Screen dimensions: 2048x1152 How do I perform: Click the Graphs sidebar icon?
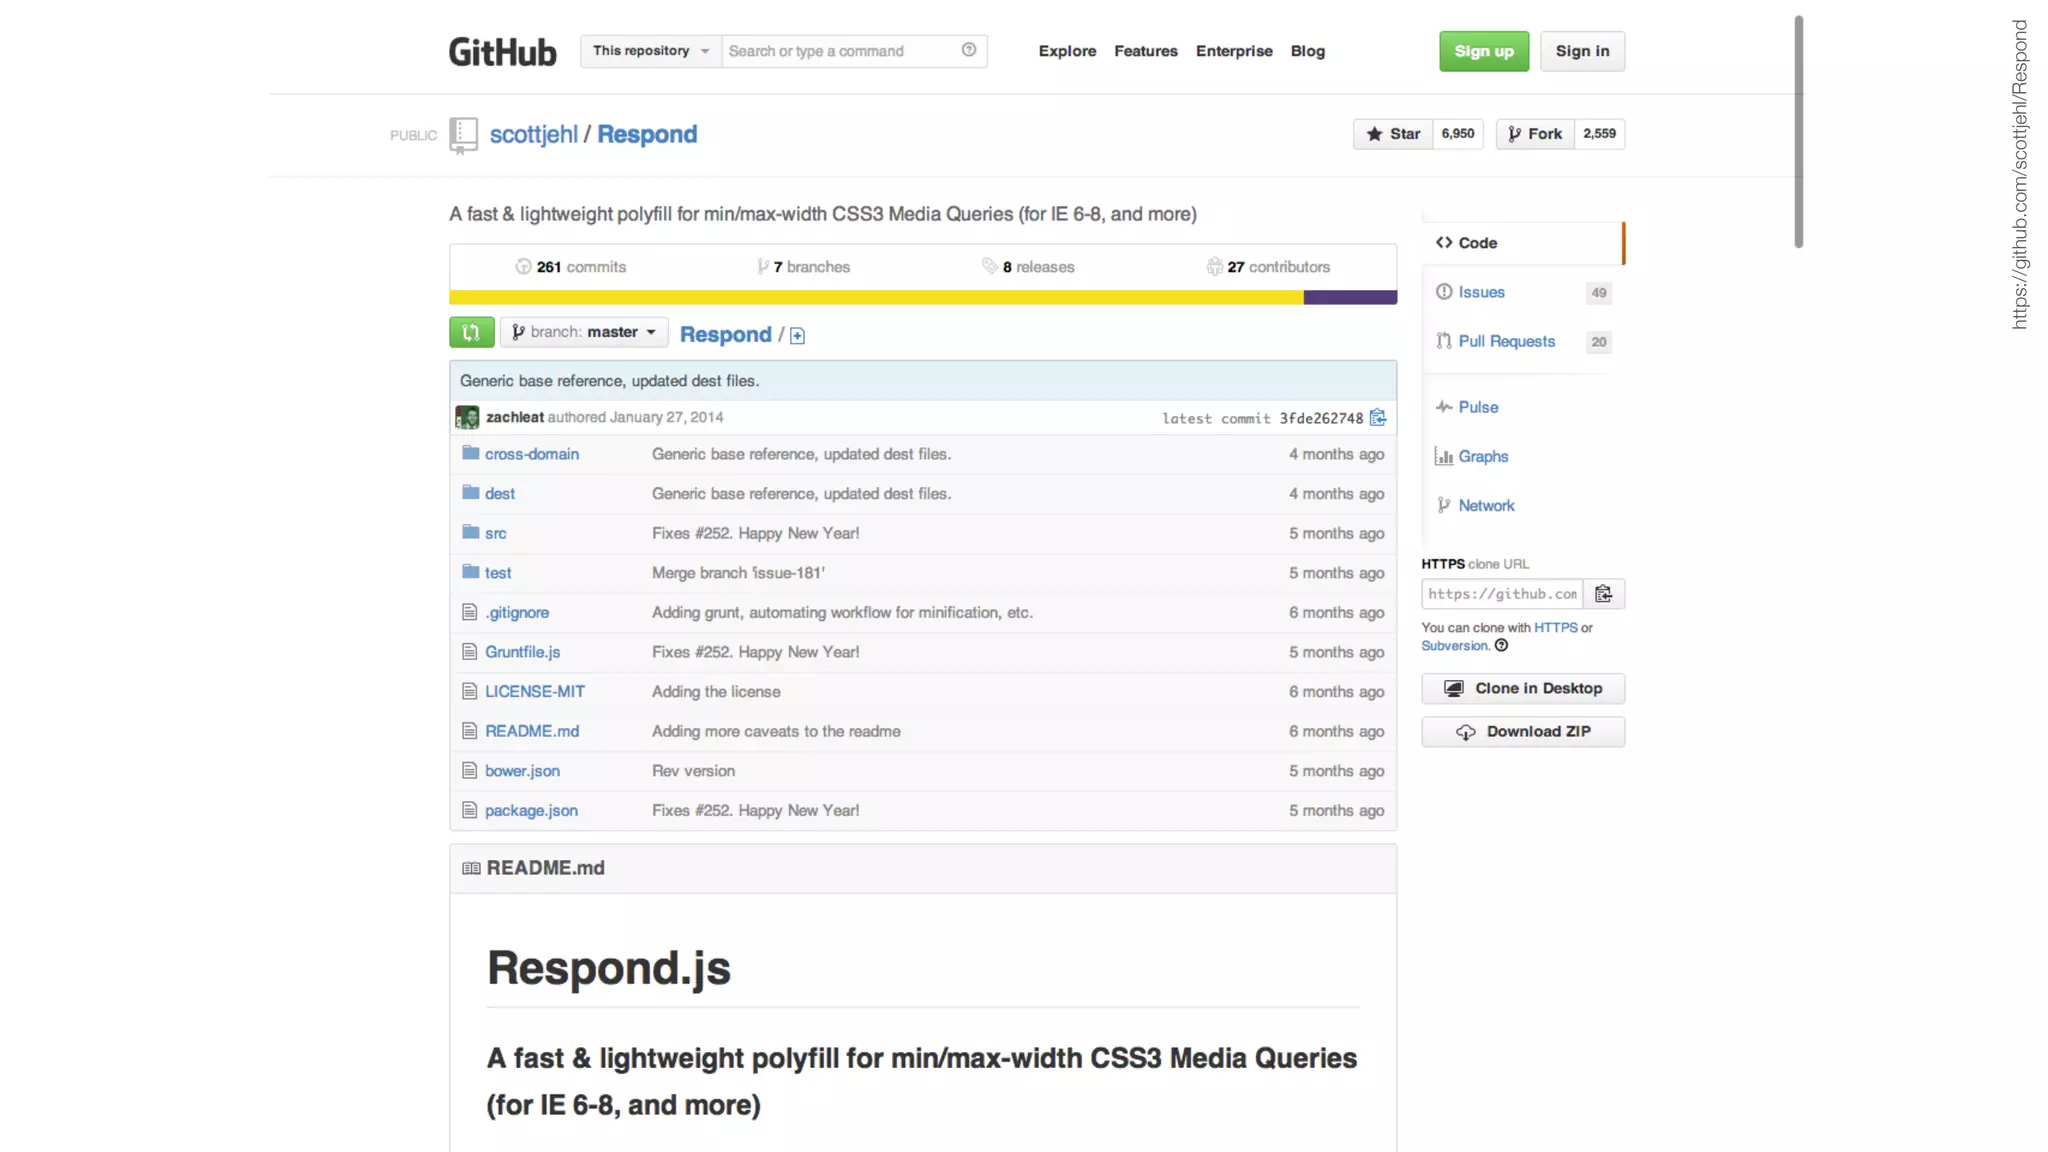tap(1444, 456)
